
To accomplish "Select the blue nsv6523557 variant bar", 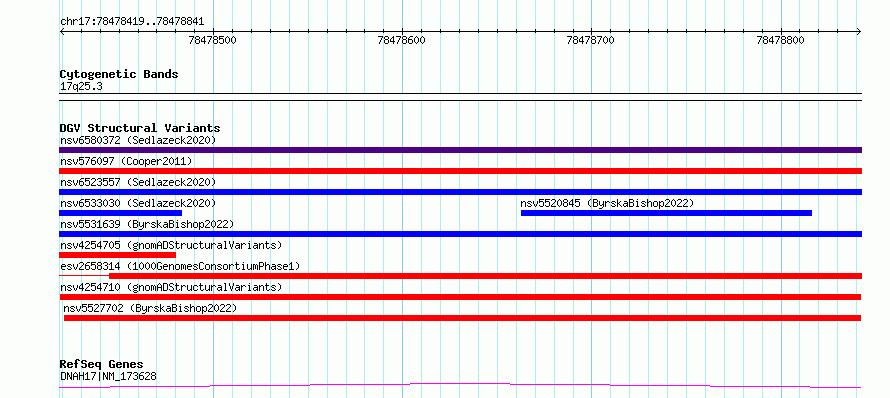I will (460, 192).
